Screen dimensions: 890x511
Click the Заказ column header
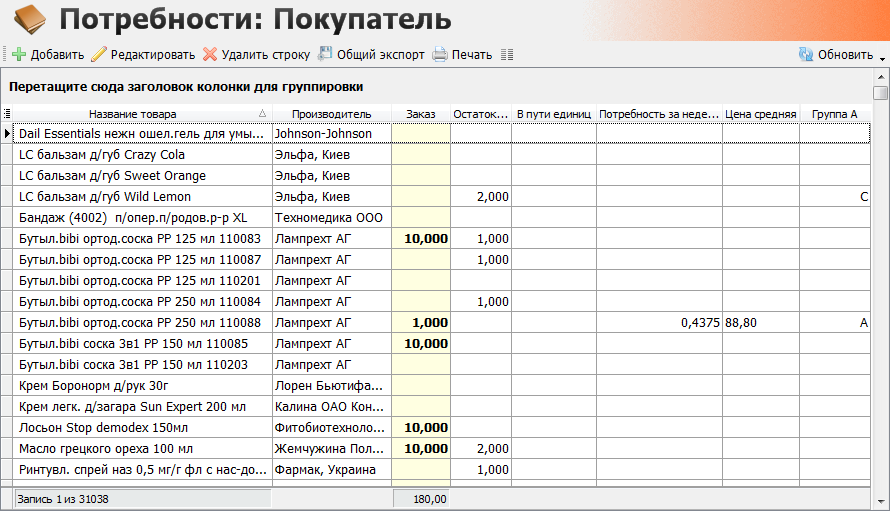click(421, 114)
